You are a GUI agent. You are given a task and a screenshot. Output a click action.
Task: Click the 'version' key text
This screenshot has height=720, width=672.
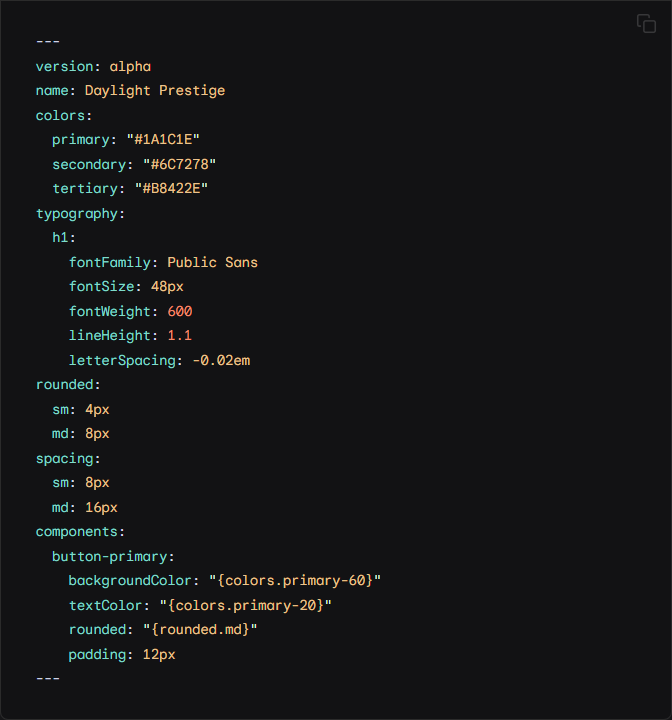65,67
